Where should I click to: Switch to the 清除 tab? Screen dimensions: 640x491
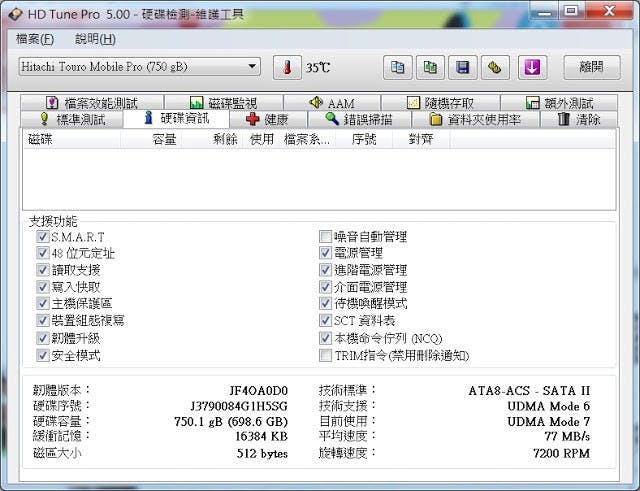click(x=579, y=119)
